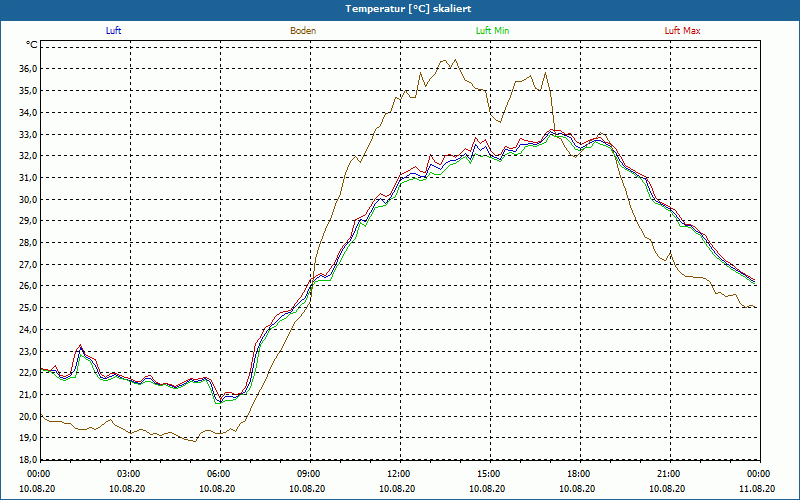Screen dimensions: 800x500
Task: Click the 09:00 time axis label
Action: (310, 474)
